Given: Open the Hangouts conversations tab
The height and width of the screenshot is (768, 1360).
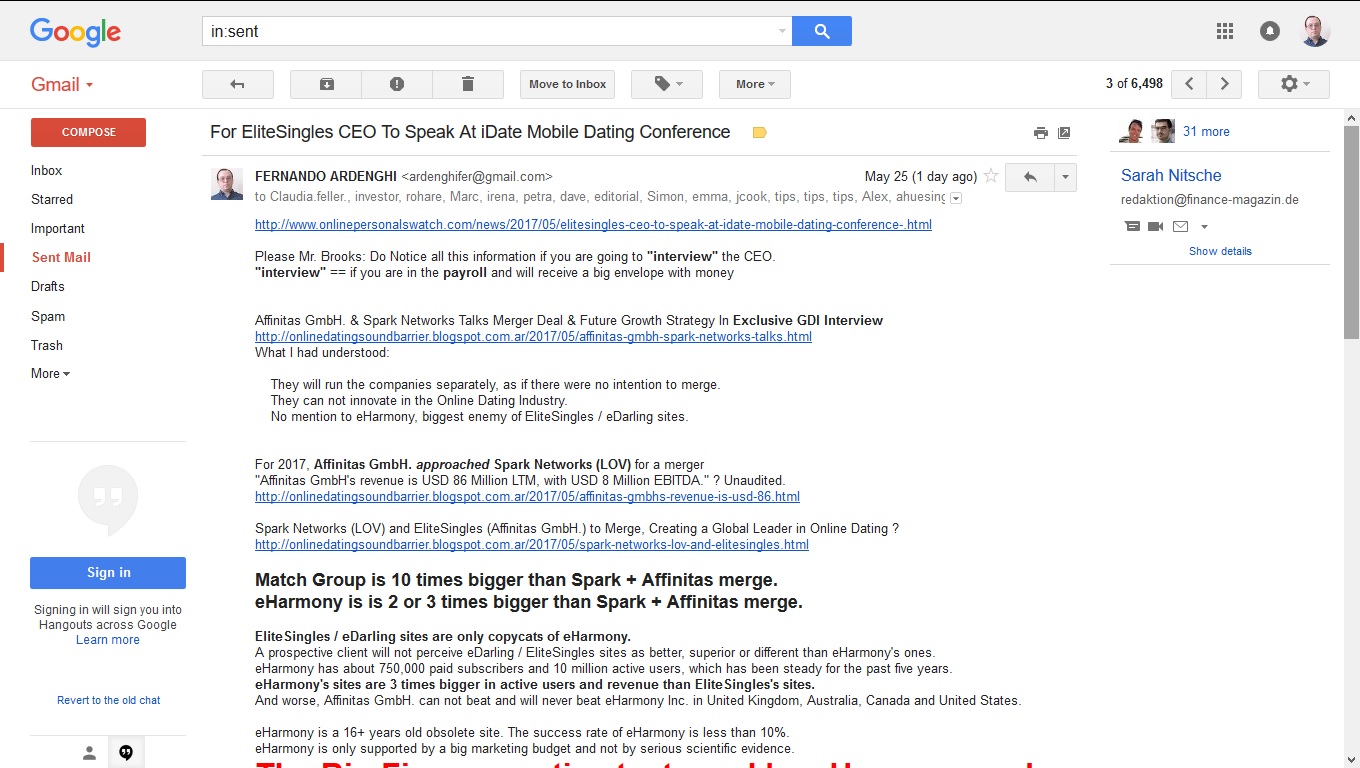Looking at the screenshot, I should coord(126,752).
